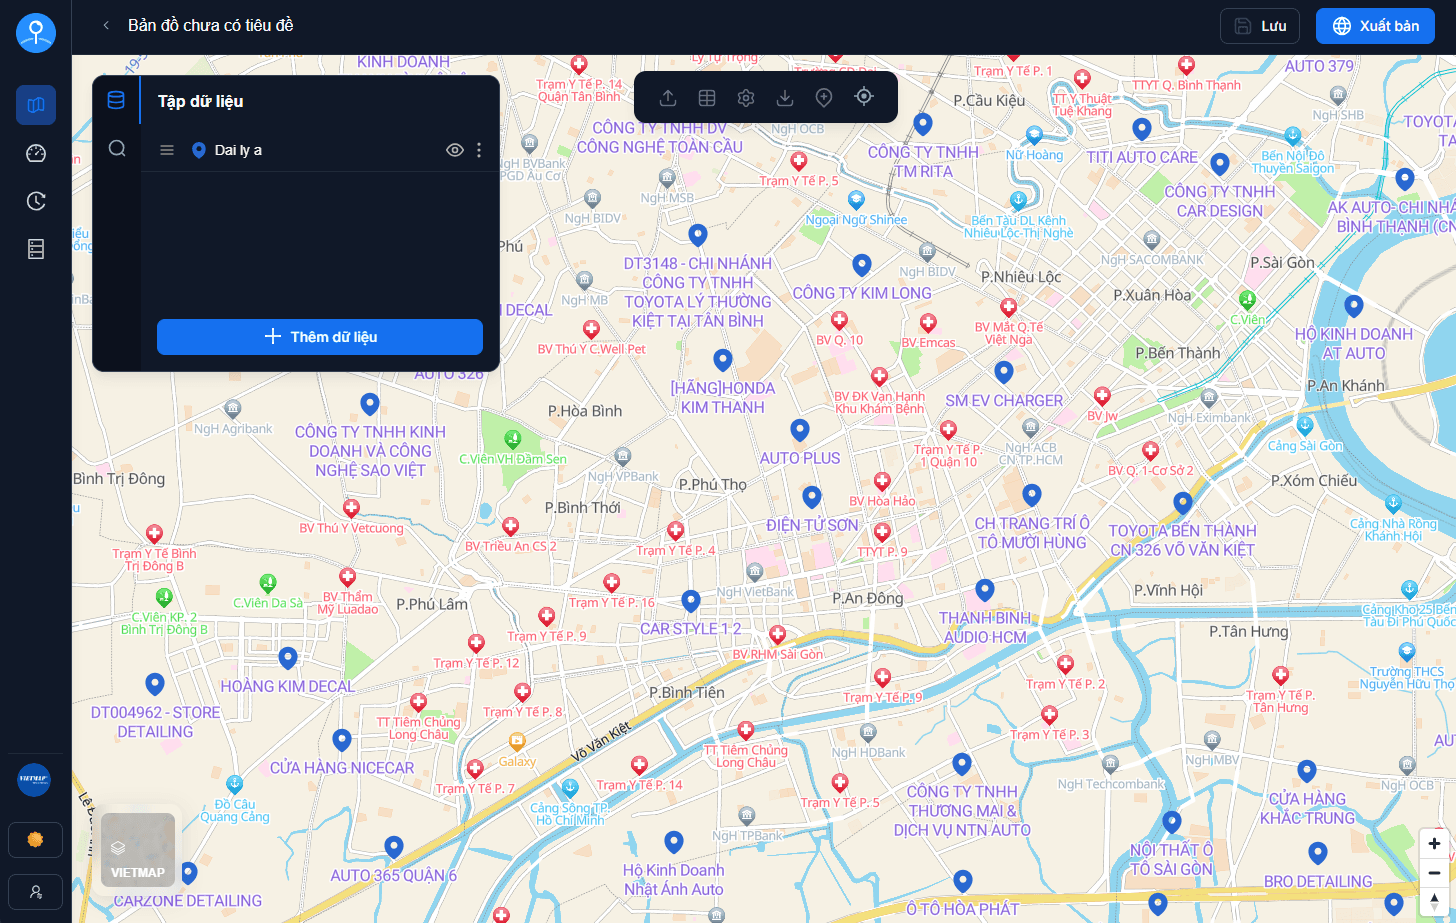Image resolution: width=1456 pixels, height=923 pixels.
Task: Click the blue pin above AUTO PLUS
Action: (x=800, y=430)
